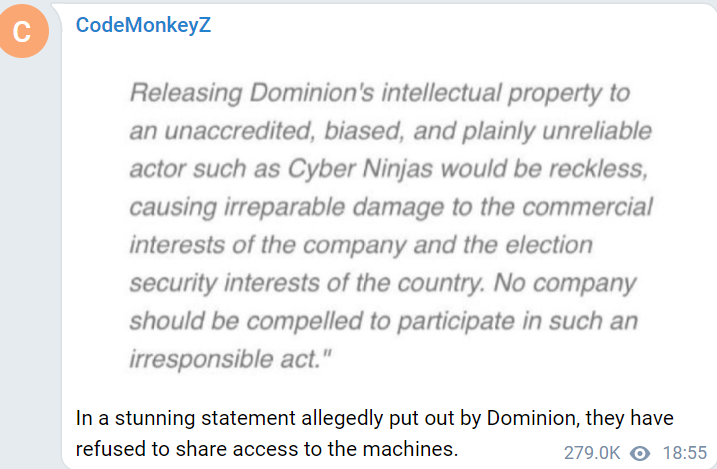717x469 pixels.
Task: Open the CodeMonkeyZ channel name
Action: tap(143, 25)
